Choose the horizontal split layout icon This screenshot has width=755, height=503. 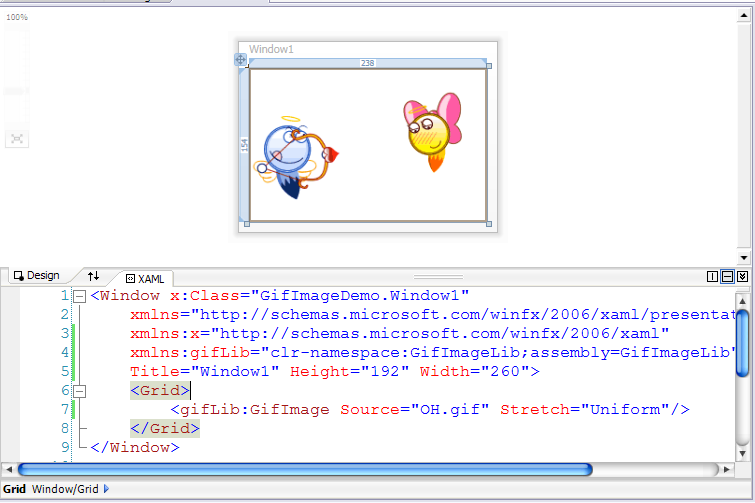(x=728, y=276)
